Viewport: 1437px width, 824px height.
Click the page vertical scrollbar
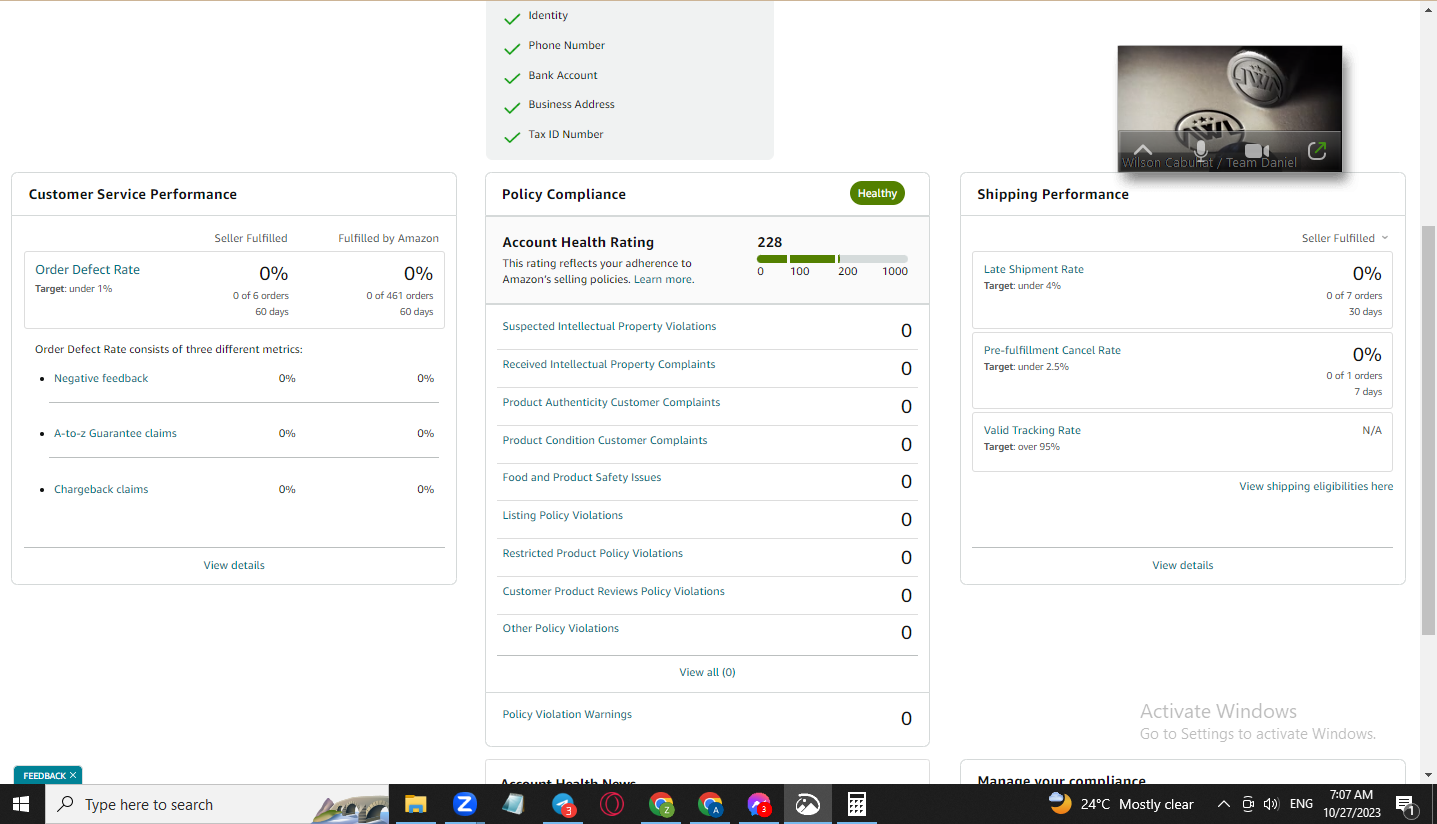1428,430
